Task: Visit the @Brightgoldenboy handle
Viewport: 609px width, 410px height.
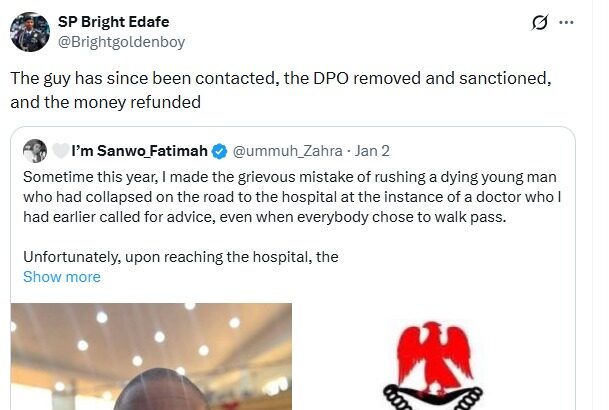Action: pyautogui.click(x=122, y=42)
